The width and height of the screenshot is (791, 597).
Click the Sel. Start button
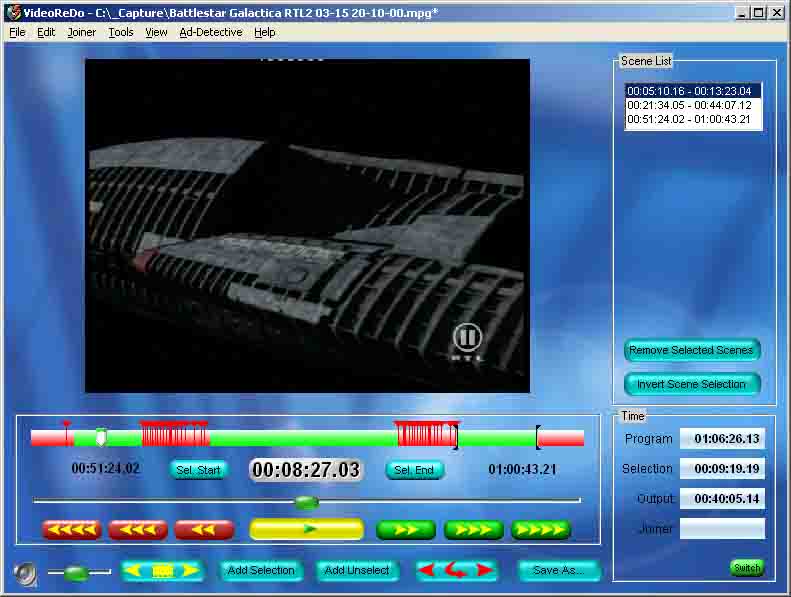pos(198,470)
